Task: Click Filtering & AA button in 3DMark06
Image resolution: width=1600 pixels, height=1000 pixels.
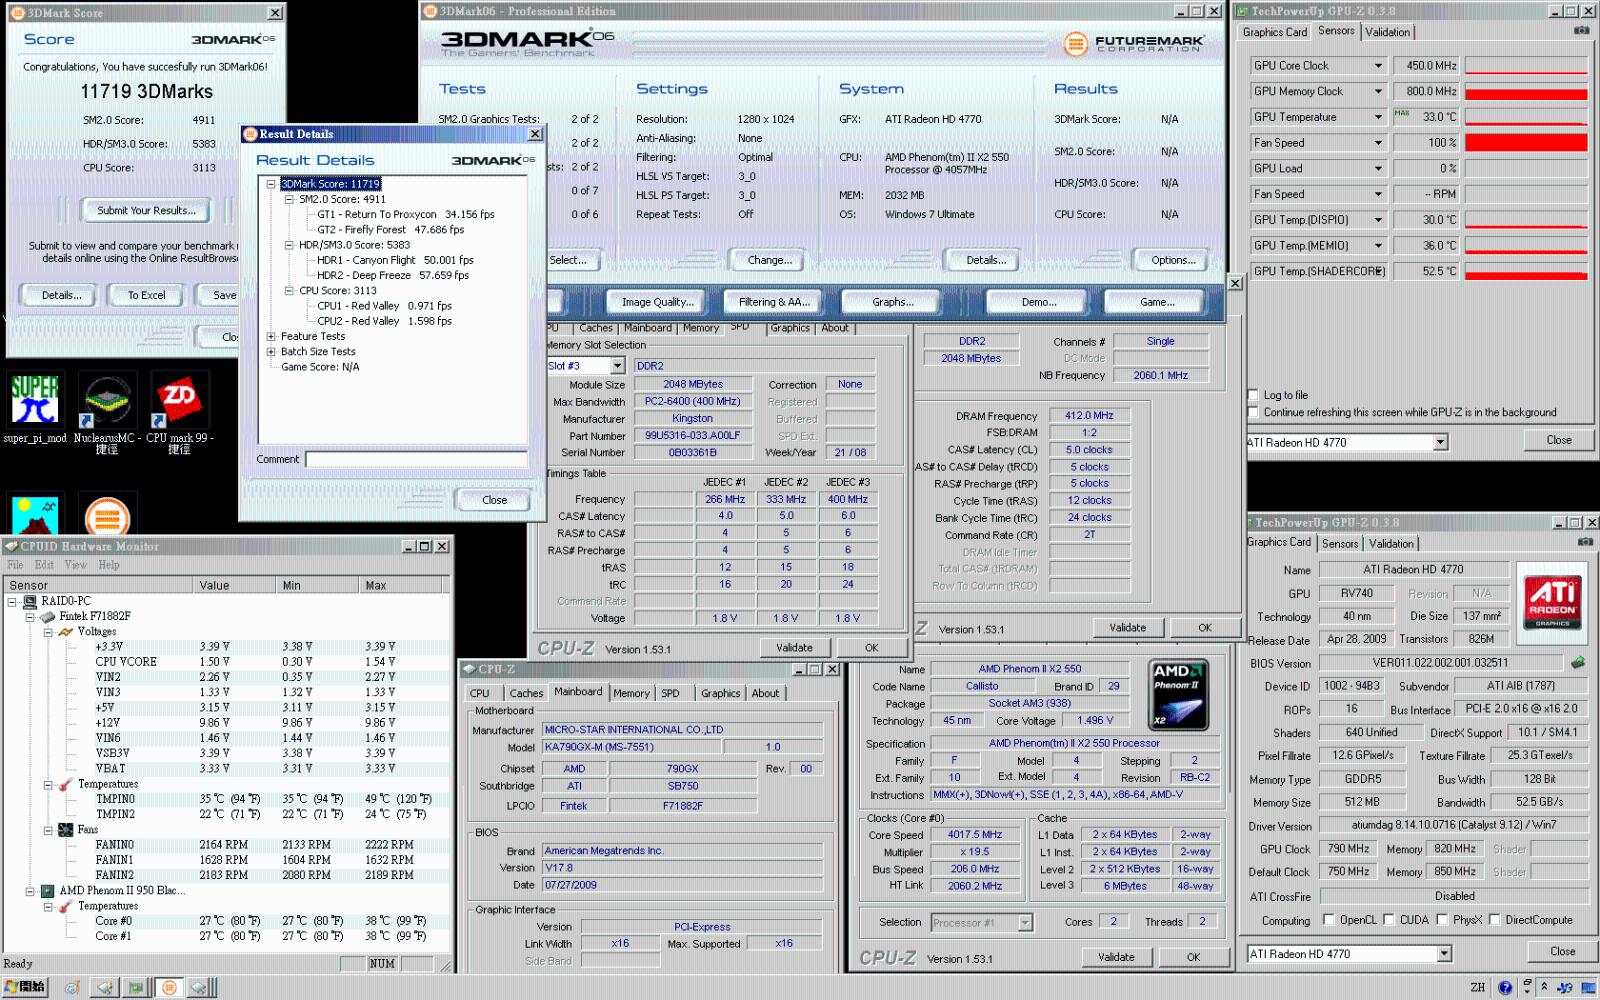Action: pos(774,302)
